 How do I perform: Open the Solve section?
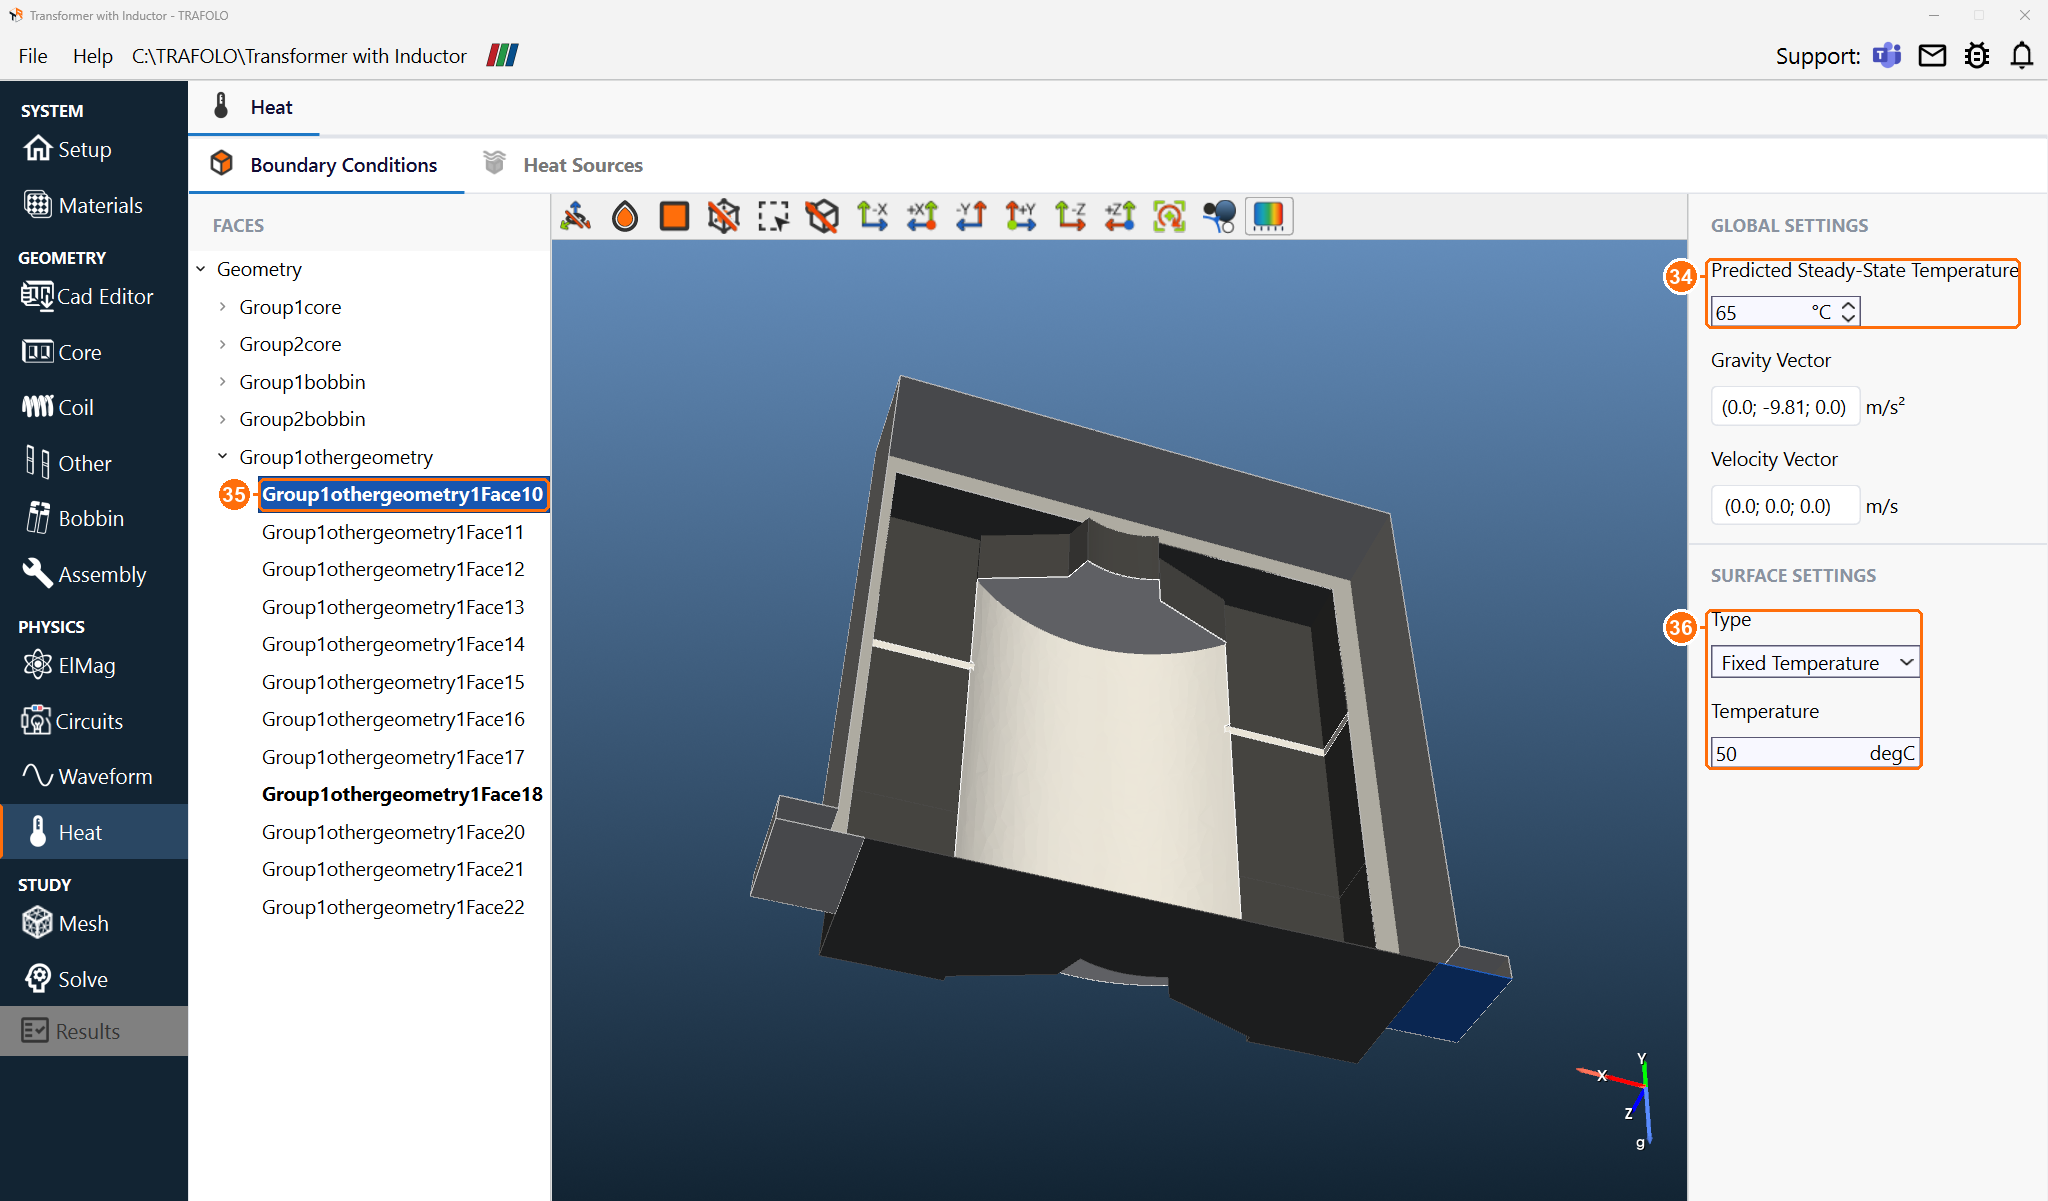tap(66, 979)
